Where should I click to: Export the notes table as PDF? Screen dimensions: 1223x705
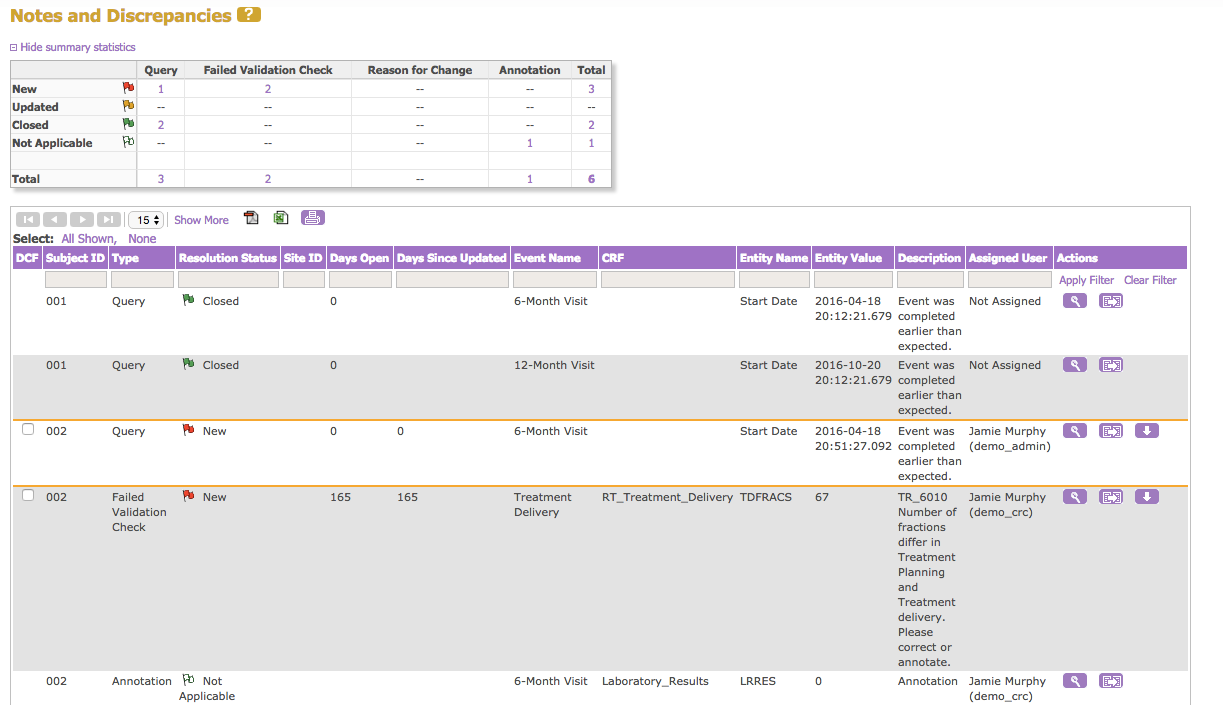click(251, 218)
